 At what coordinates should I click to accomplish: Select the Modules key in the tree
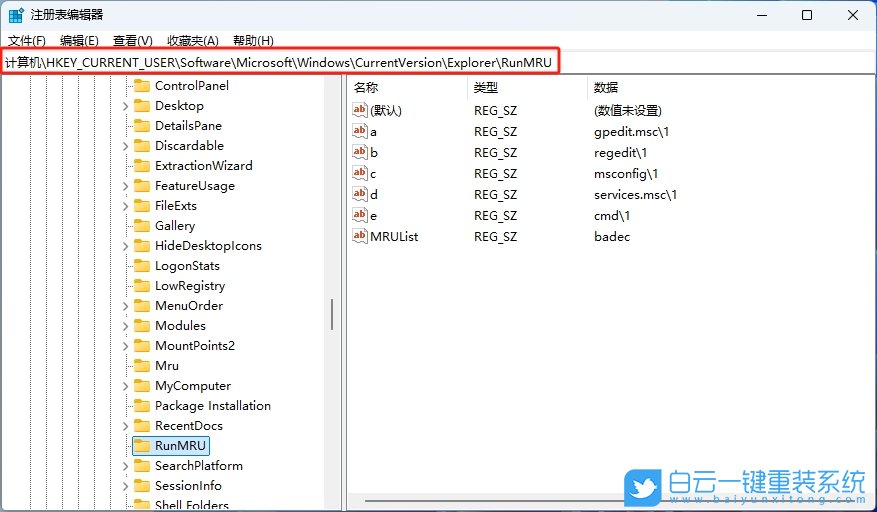coord(180,326)
